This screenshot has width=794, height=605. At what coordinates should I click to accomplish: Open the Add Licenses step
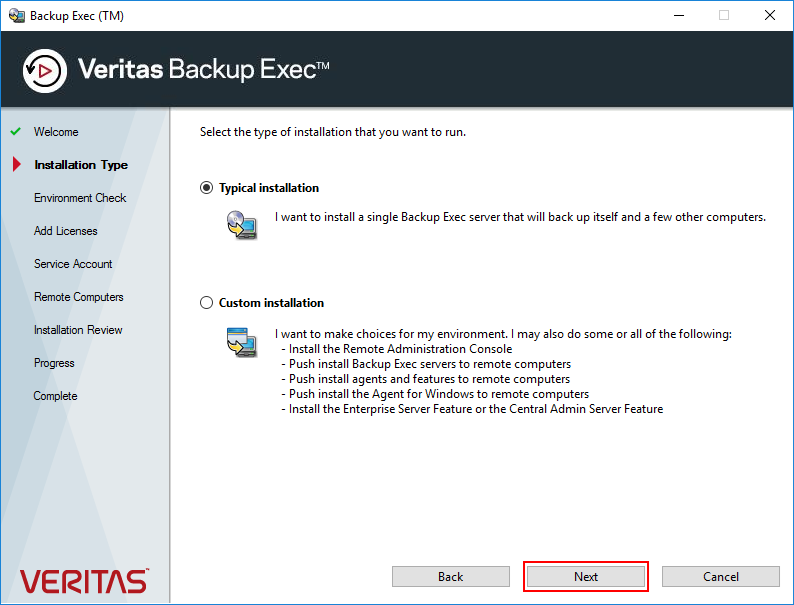point(66,231)
